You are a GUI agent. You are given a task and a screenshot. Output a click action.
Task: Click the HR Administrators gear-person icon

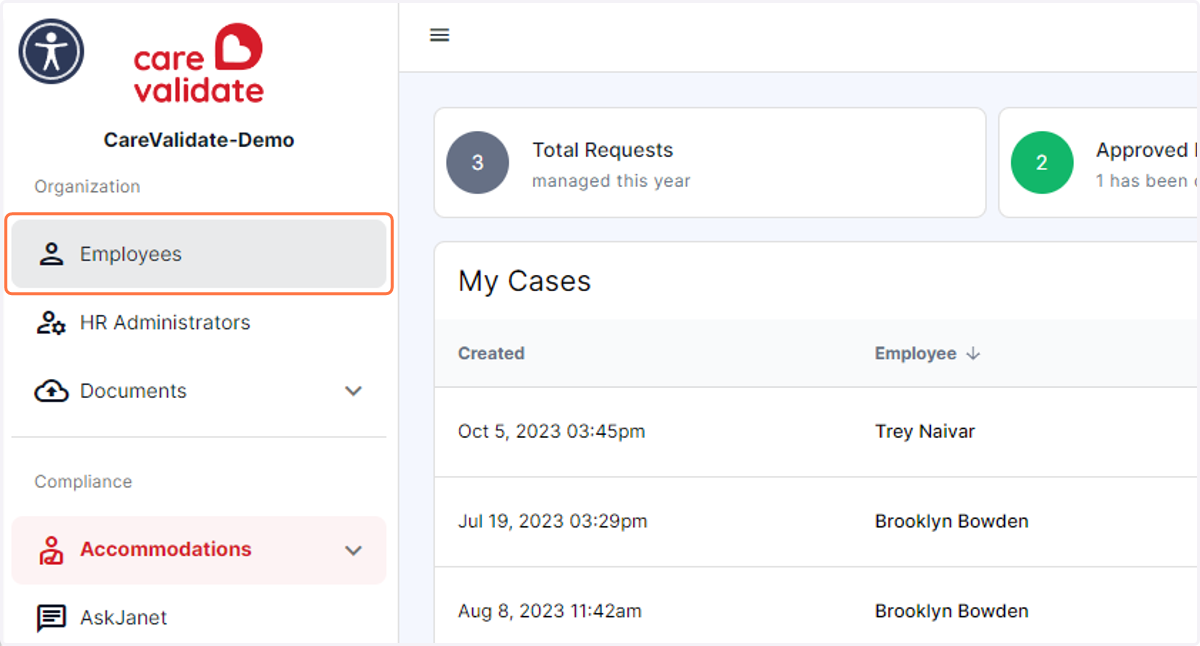tap(51, 323)
